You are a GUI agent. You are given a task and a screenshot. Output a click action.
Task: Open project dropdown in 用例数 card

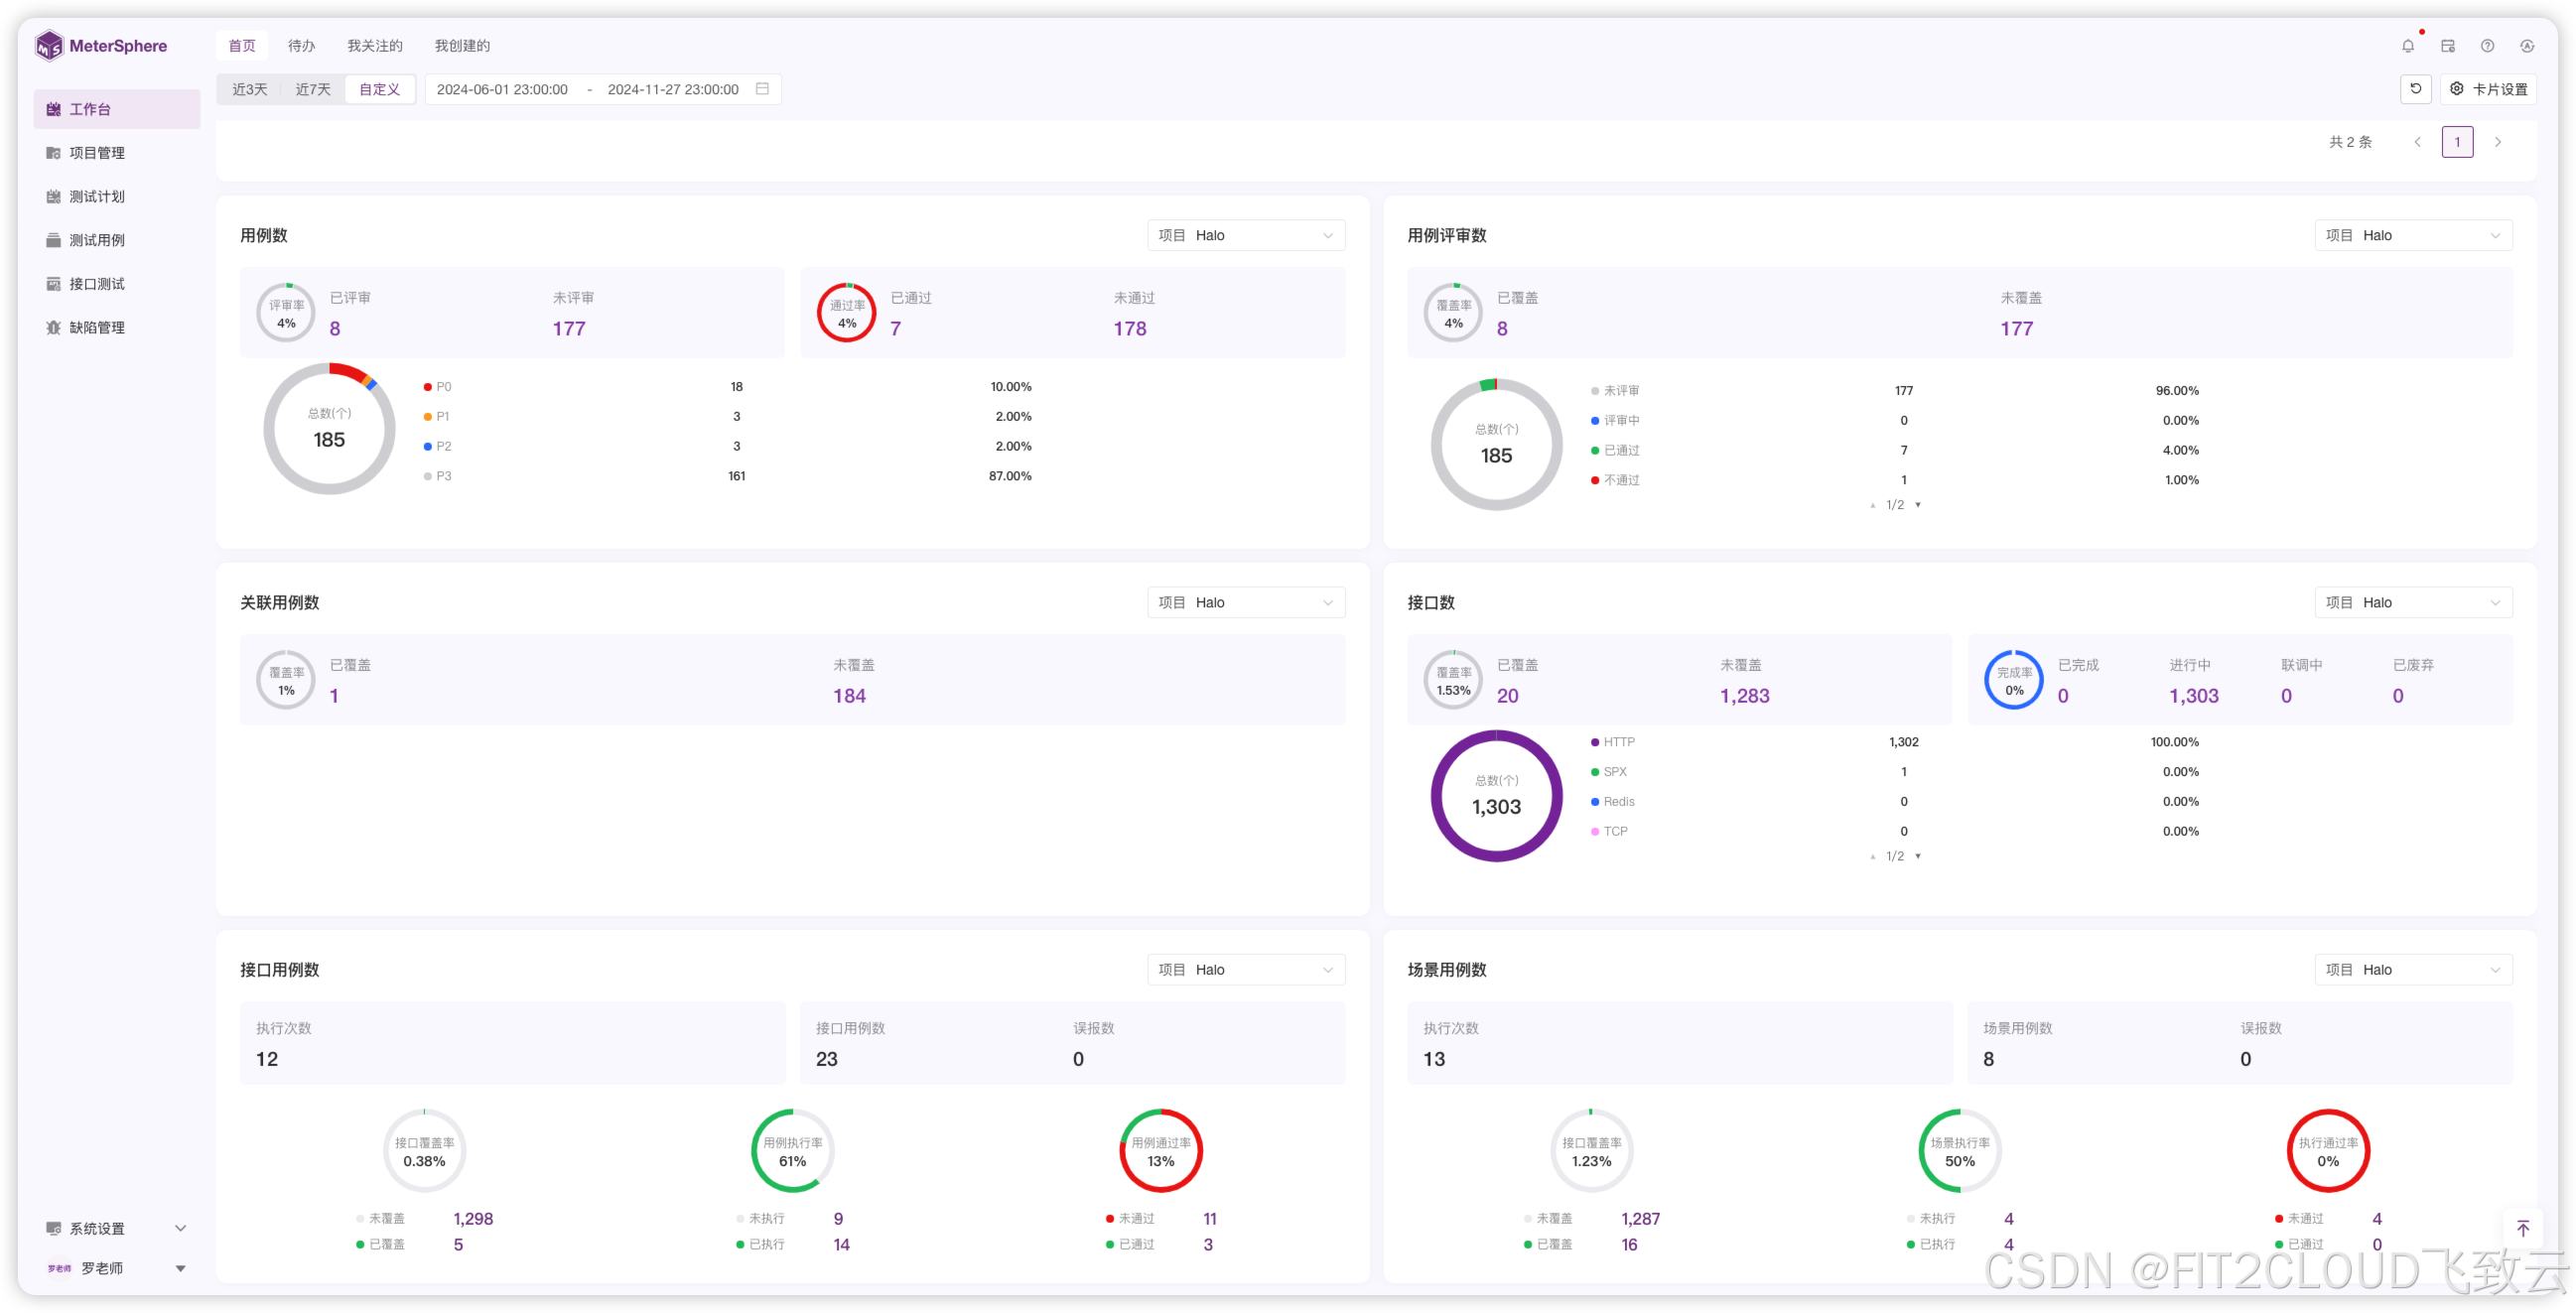[x=1246, y=236]
